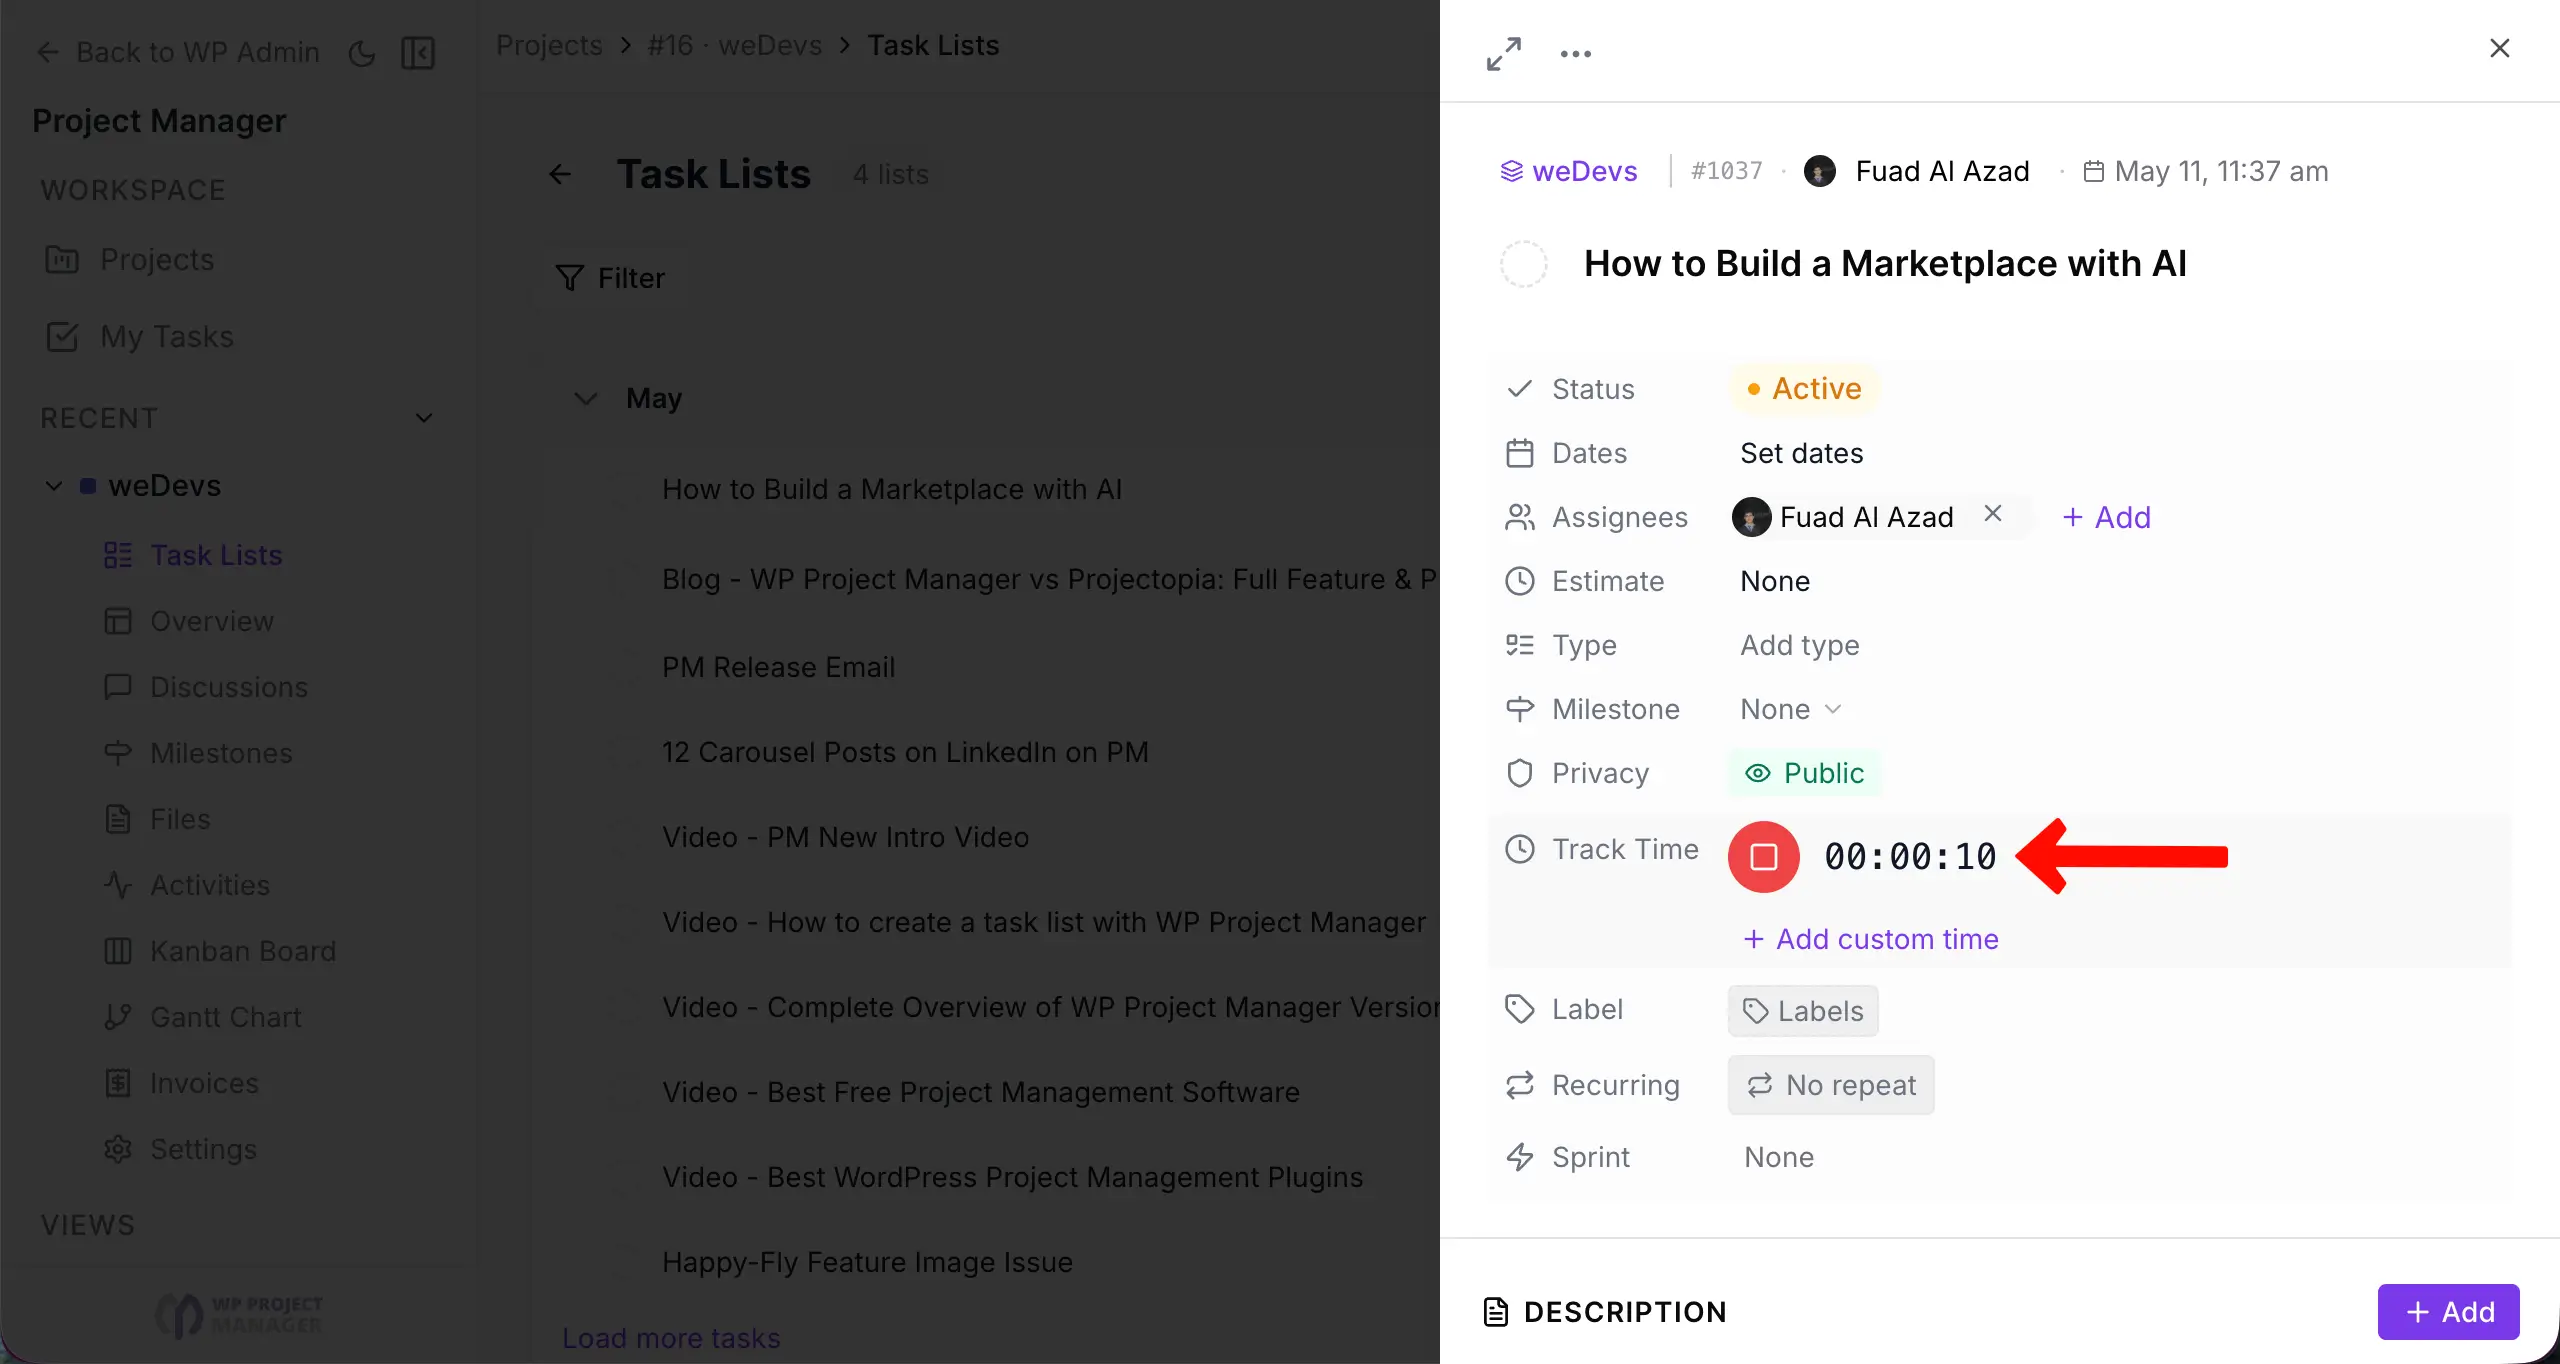The image size is (2560, 1364).
Task: Click the Milestone signpost icon in task panel
Action: click(1520, 709)
